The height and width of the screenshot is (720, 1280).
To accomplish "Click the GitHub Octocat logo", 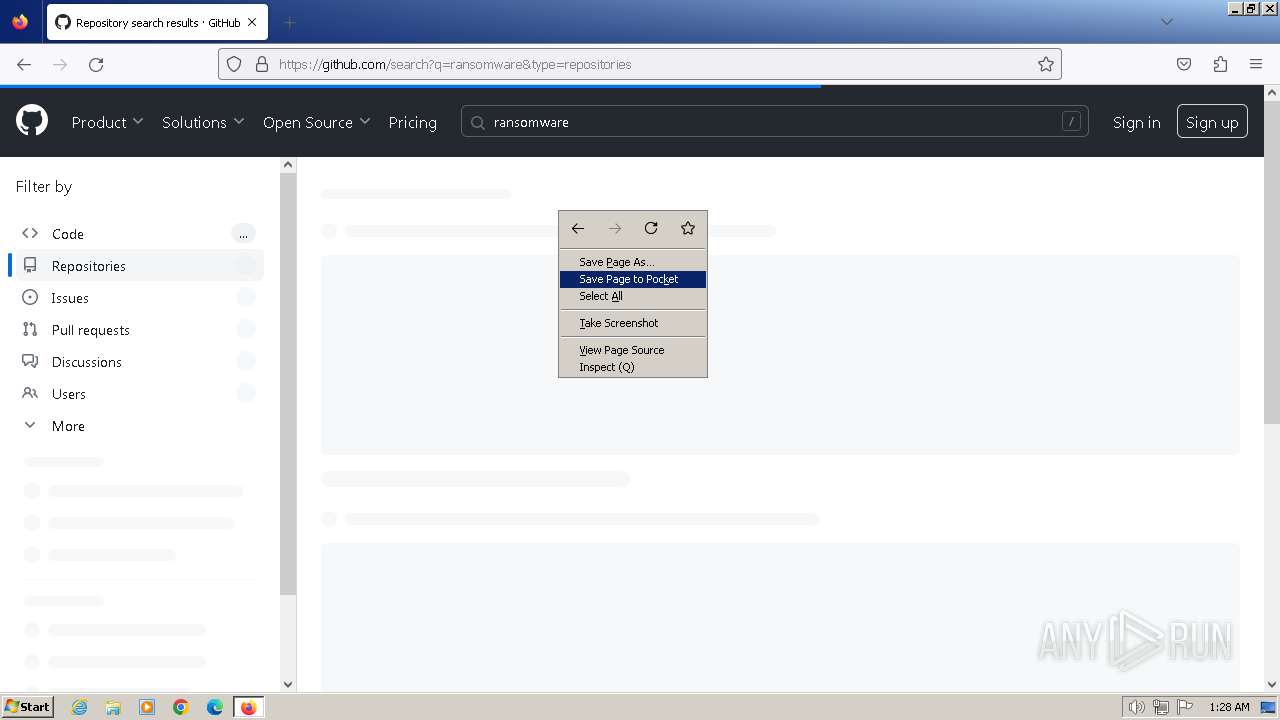I will [x=32, y=122].
